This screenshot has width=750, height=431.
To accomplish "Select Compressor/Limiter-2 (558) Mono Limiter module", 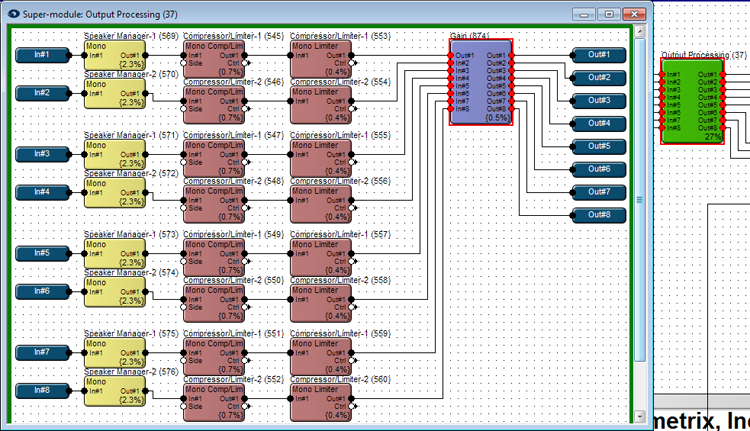I will click(321, 303).
